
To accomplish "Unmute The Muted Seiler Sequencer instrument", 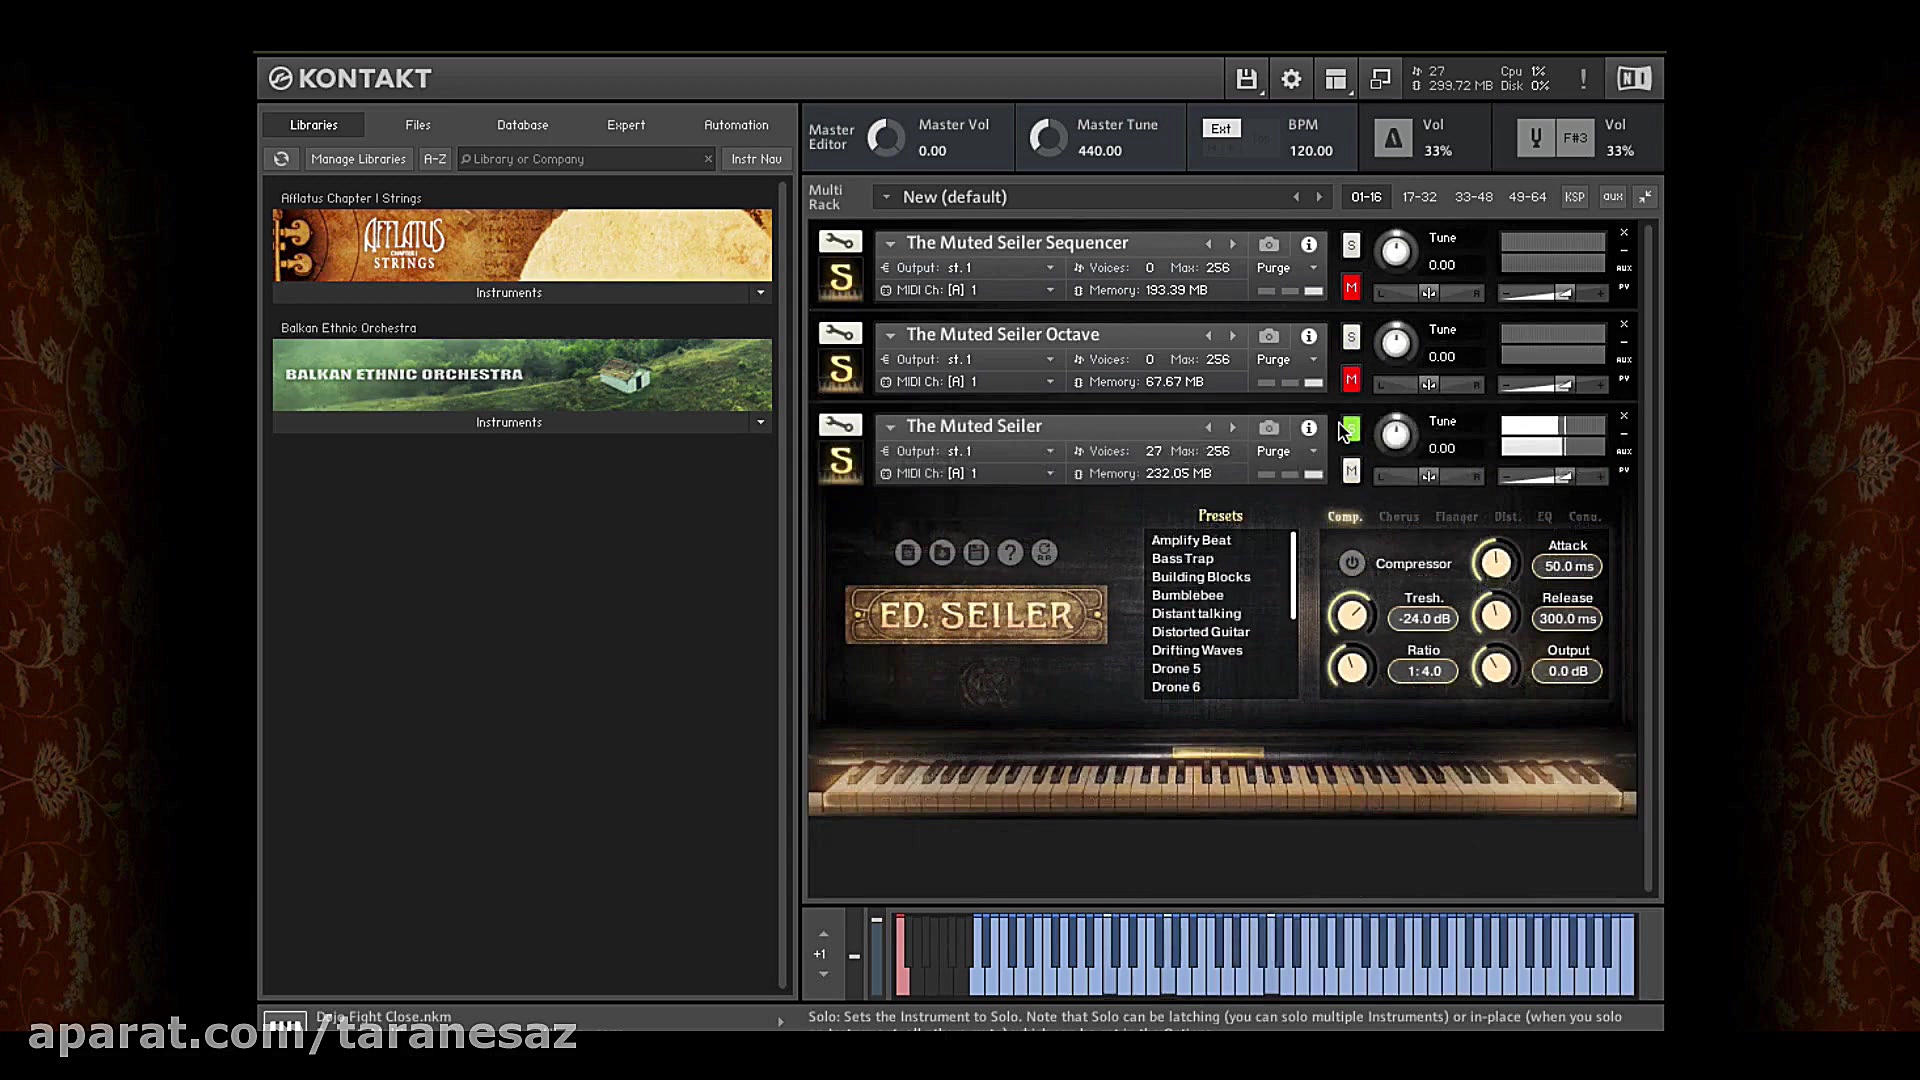I will [x=1351, y=288].
